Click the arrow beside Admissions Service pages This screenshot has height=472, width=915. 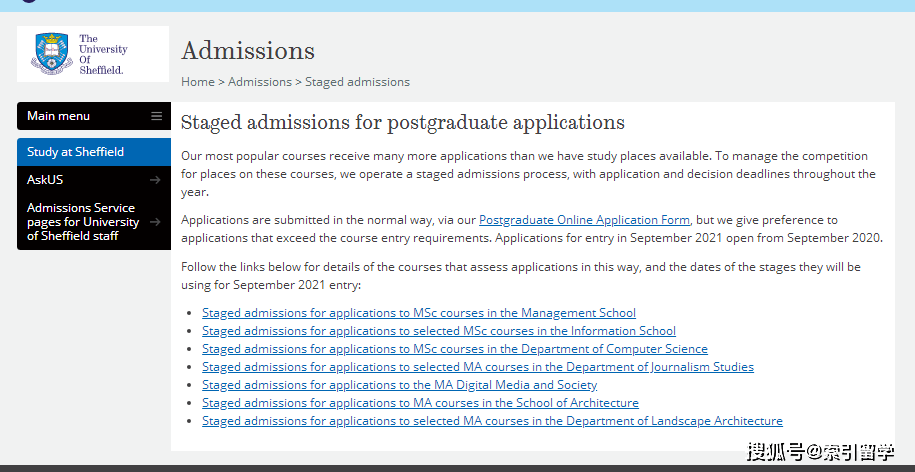pos(155,222)
